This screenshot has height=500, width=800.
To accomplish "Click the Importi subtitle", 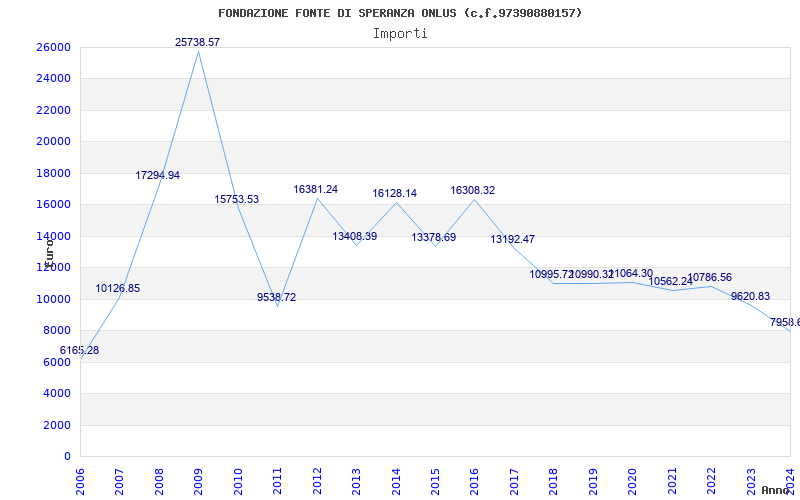I will tap(400, 34).
